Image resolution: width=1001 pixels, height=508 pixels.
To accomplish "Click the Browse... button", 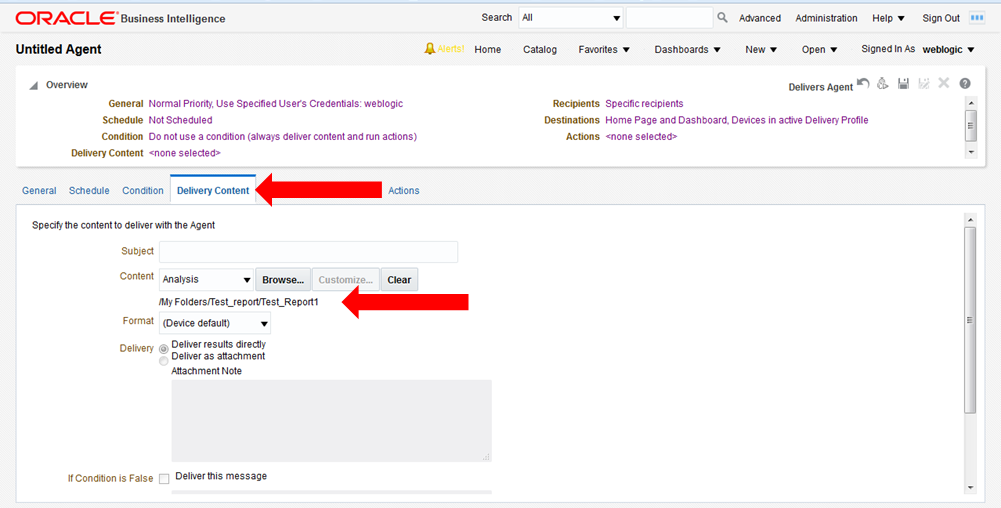I will coord(283,280).
